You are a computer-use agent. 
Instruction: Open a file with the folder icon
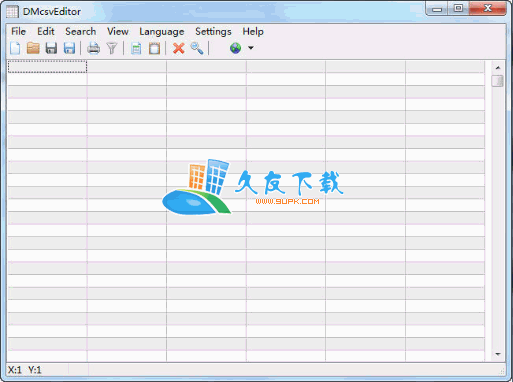[x=33, y=48]
